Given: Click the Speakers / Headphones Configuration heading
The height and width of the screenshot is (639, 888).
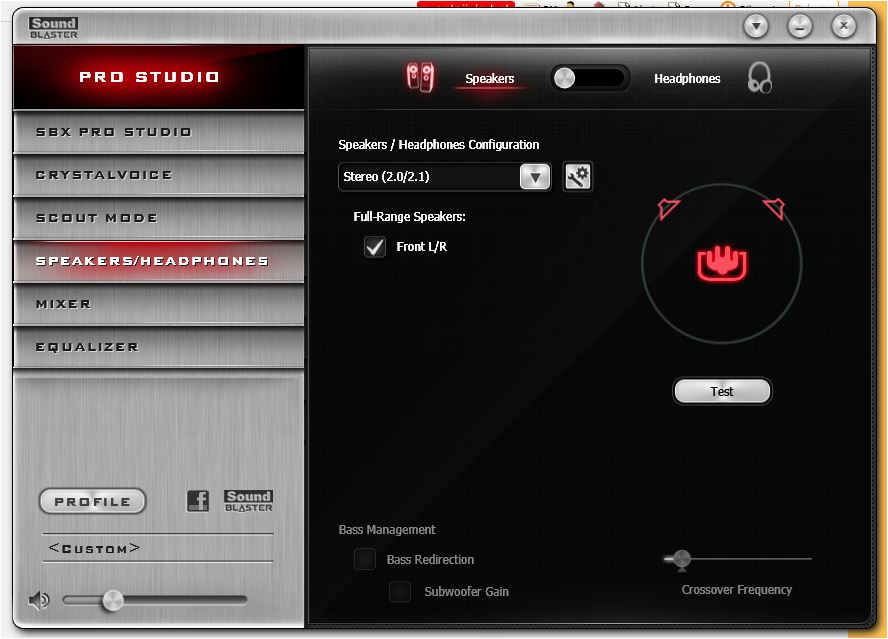Looking at the screenshot, I should tap(438, 145).
